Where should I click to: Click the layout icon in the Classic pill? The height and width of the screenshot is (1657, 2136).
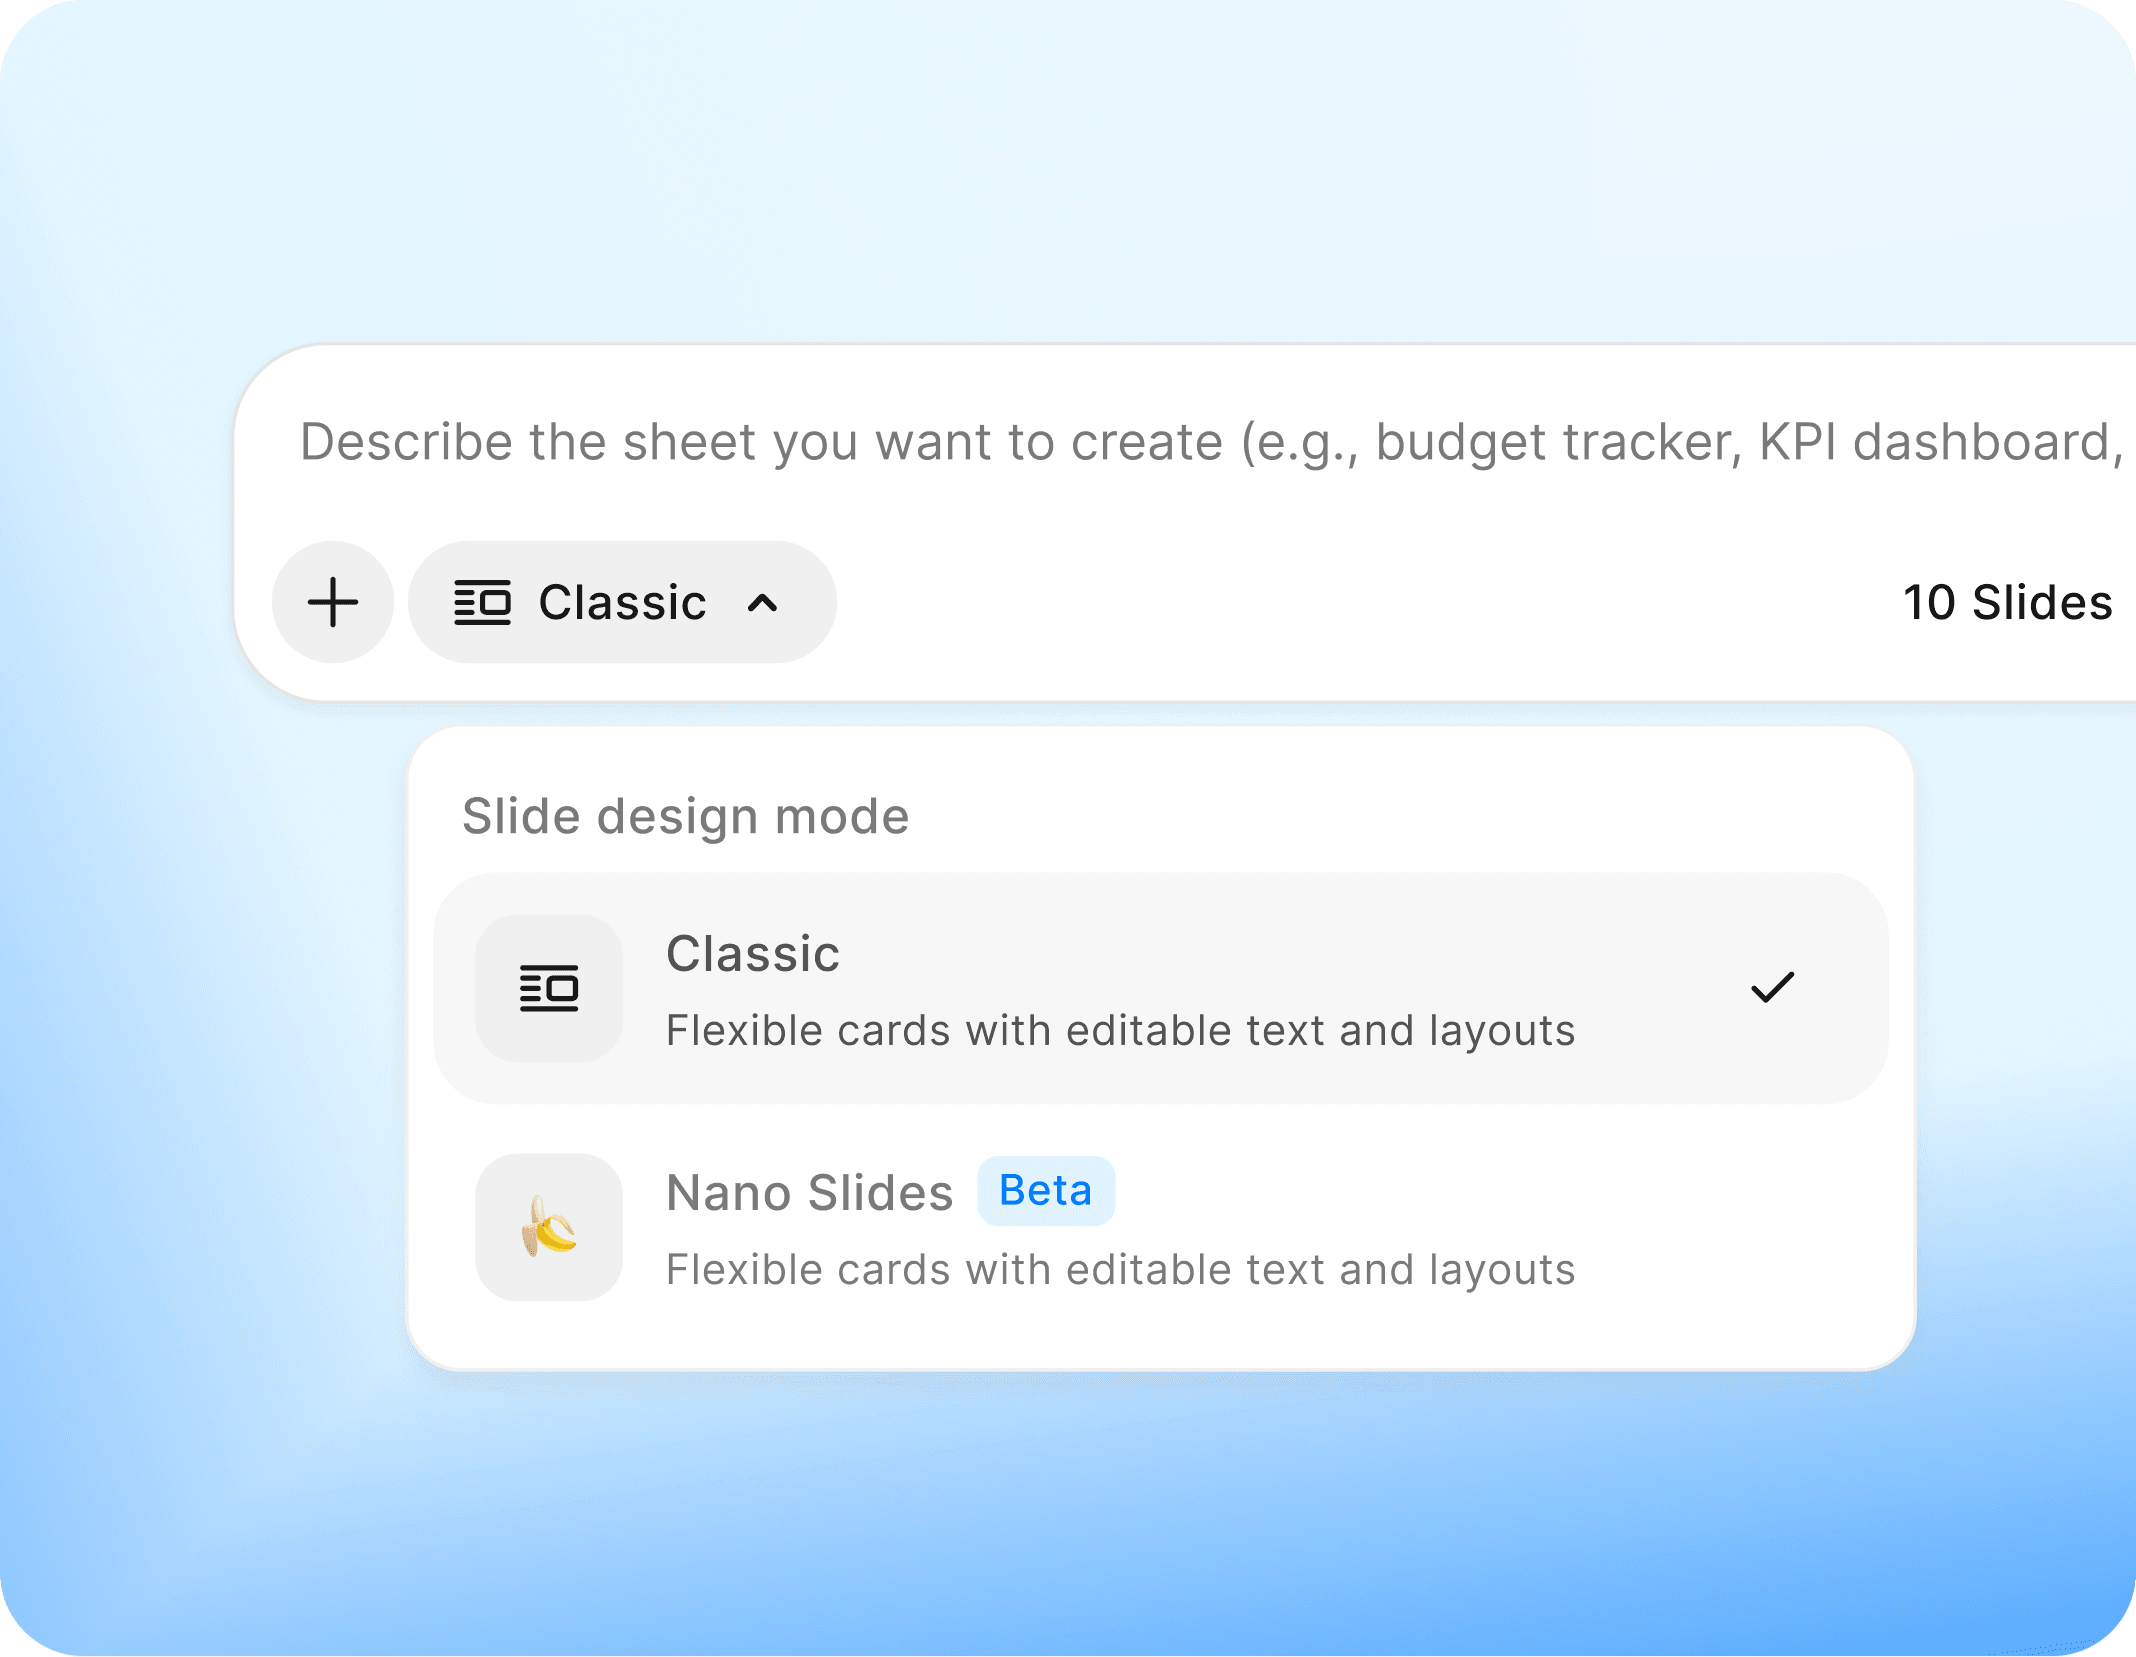(x=482, y=602)
